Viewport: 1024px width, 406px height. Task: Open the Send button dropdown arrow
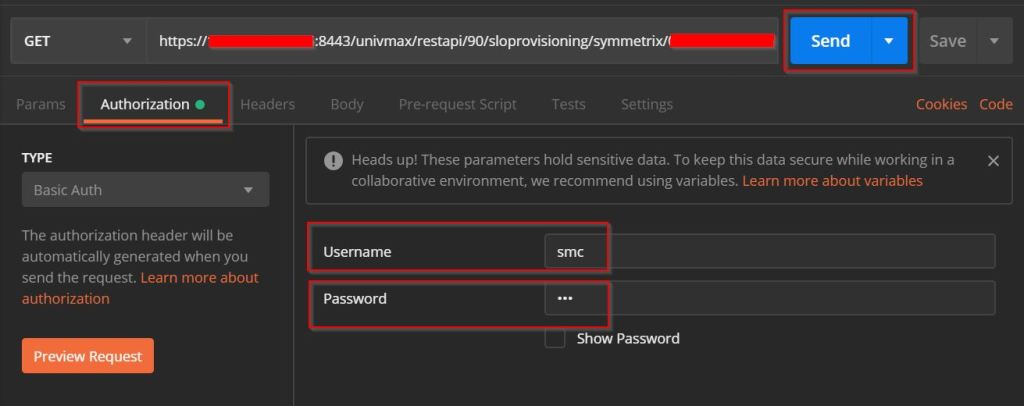[888, 41]
